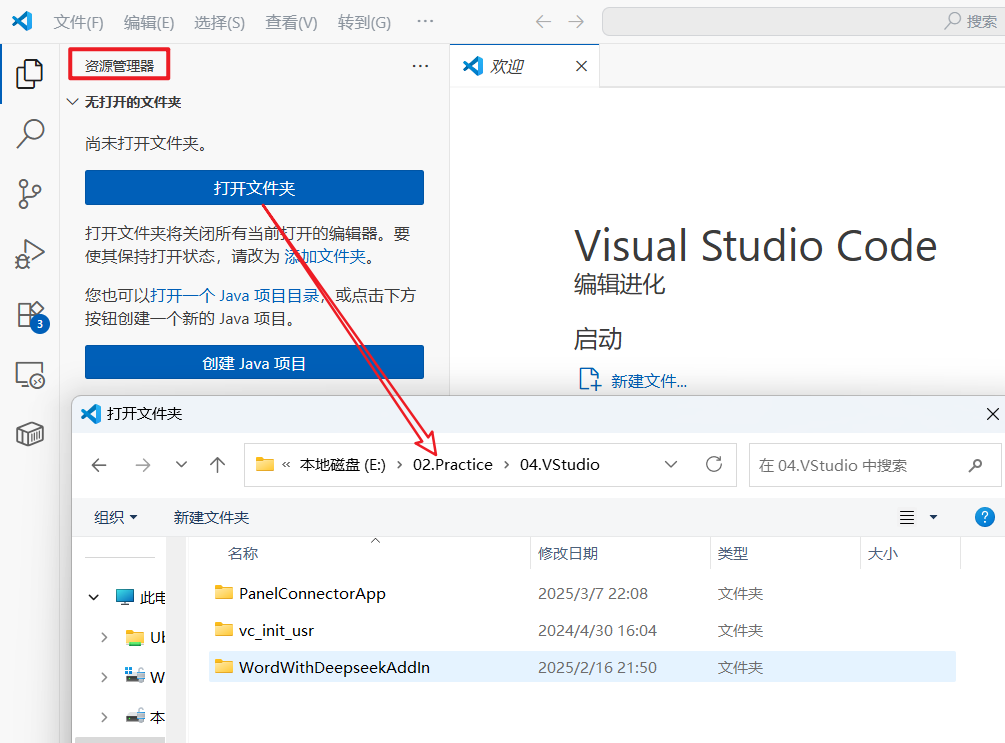Click the folder icon of WordWithDeepseekAddIn
The width and height of the screenshot is (1005, 743).
click(224, 666)
